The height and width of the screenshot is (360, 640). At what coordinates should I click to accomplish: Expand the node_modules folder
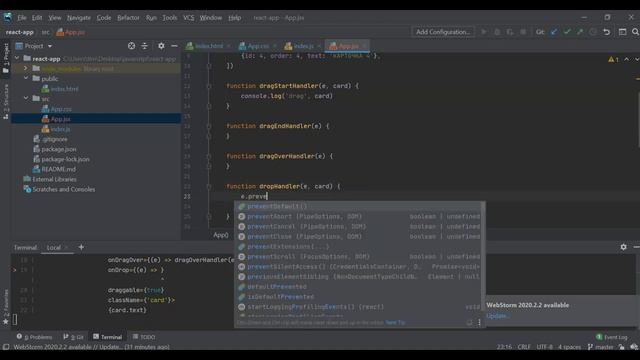point(26,69)
